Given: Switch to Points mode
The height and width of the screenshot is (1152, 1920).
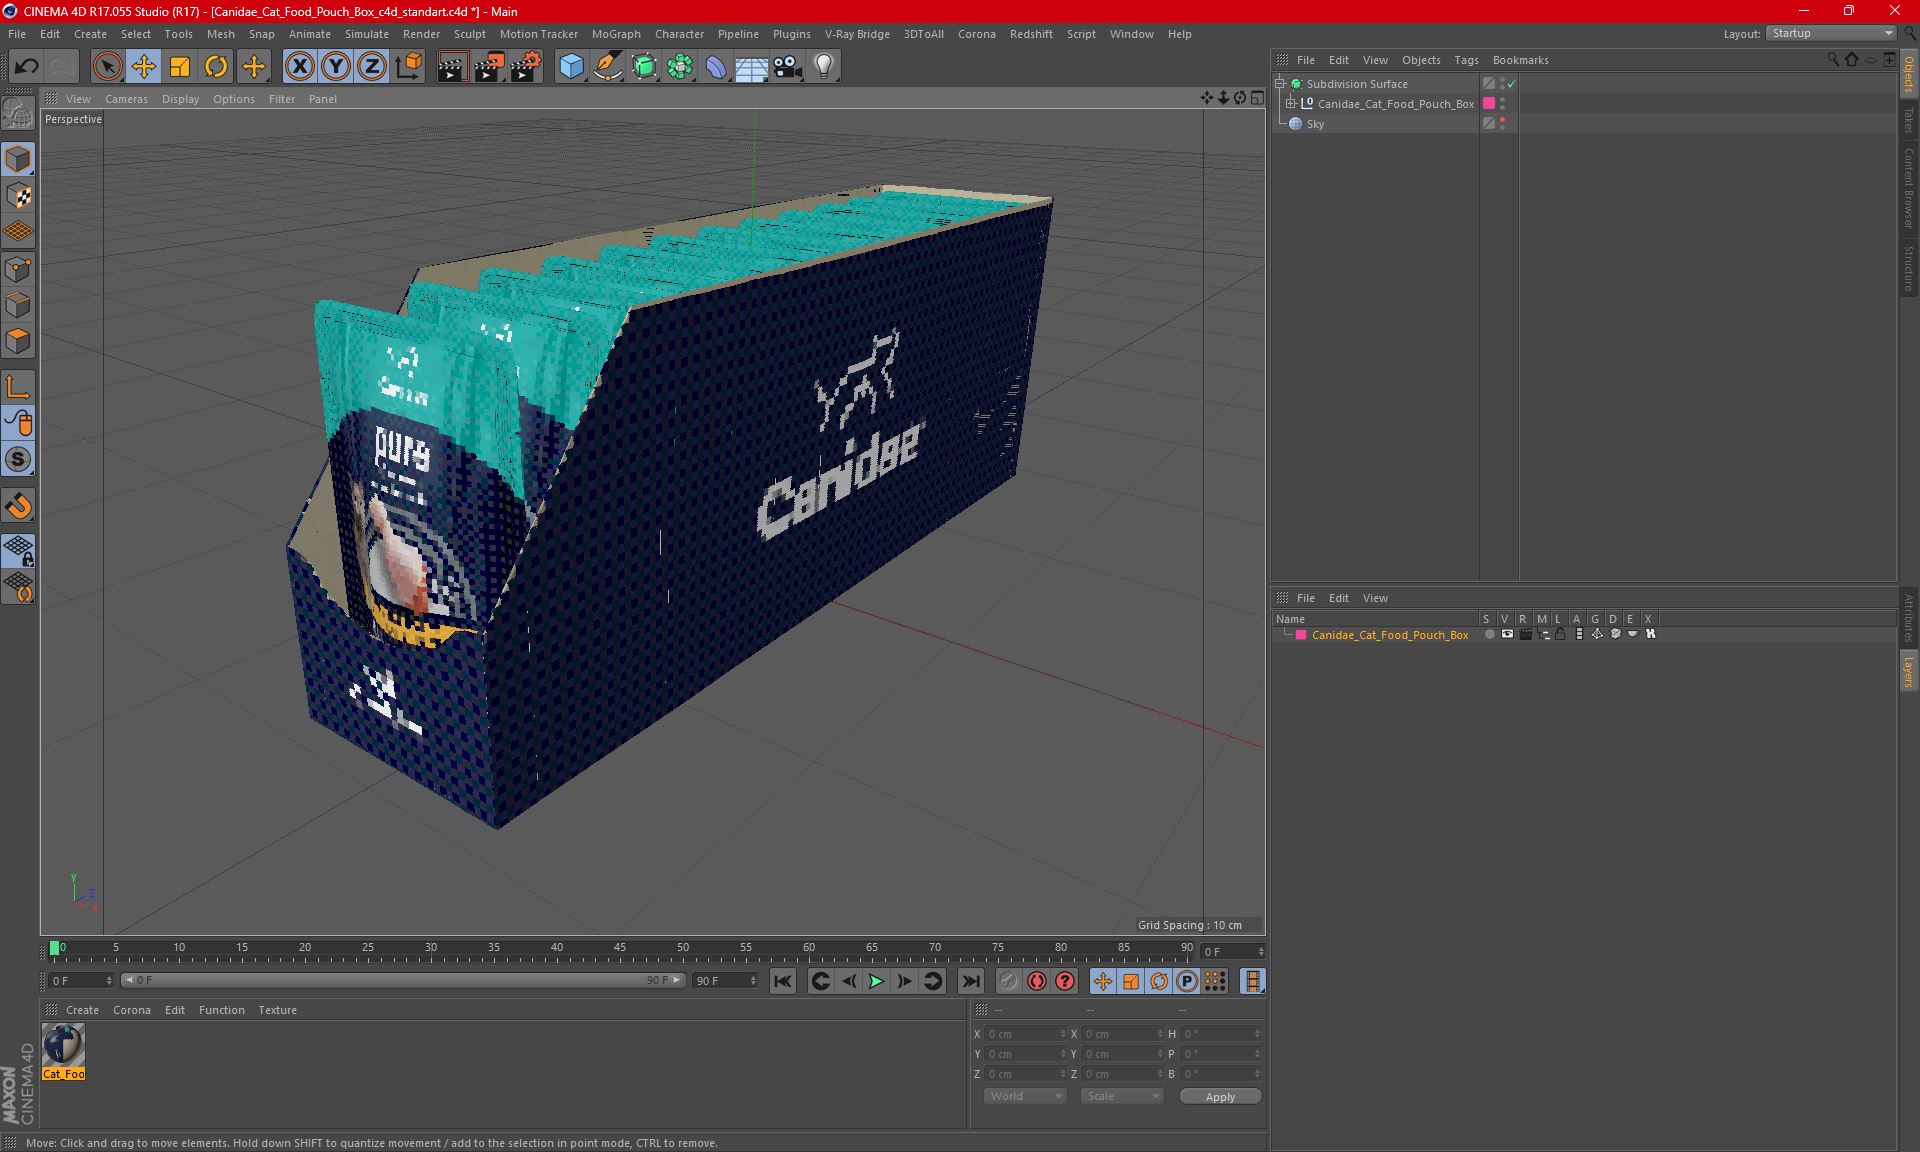Looking at the screenshot, I should (x=18, y=269).
